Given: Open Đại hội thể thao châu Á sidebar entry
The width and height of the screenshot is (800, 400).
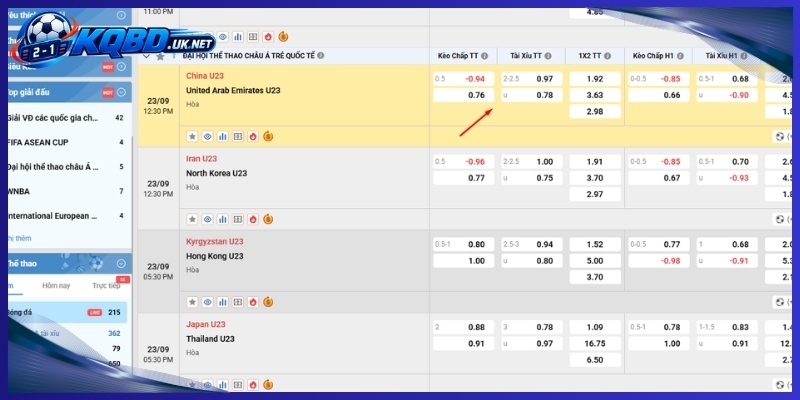Looking at the screenshot, I should pos(68,167).
